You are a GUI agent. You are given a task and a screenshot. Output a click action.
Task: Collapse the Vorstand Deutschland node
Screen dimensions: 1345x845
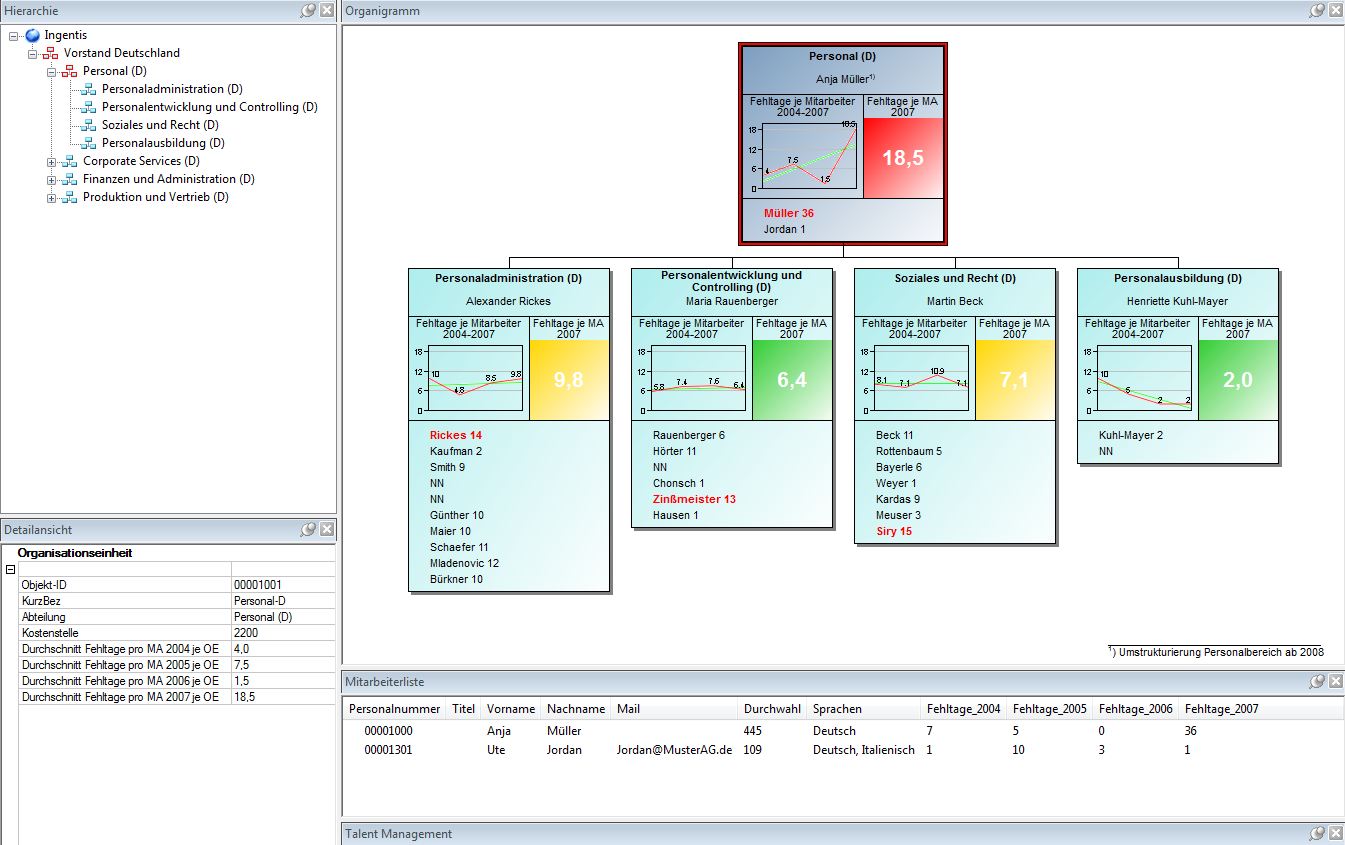click(x=32, y=53)
